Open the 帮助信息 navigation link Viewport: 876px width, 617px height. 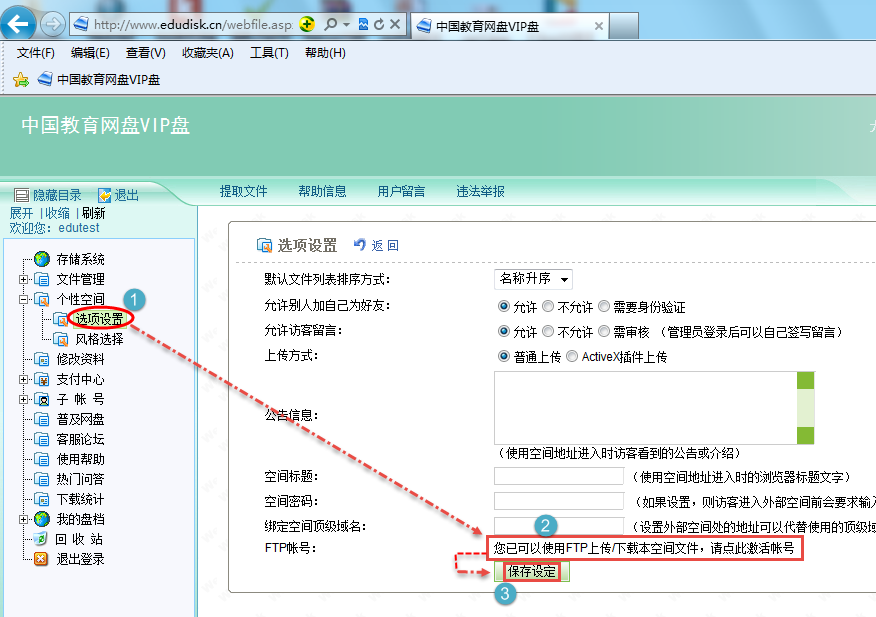pos(322,191)
